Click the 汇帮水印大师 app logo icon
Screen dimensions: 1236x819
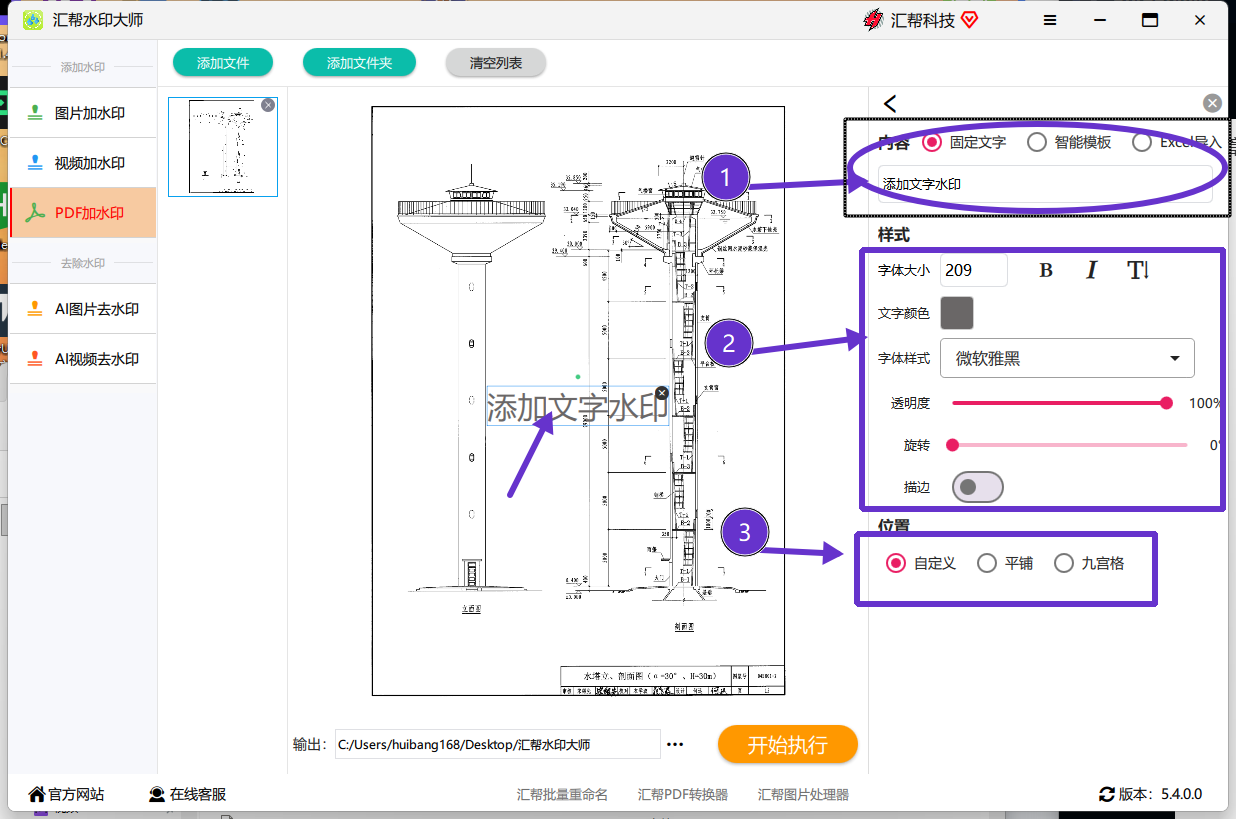click(33, 19)
